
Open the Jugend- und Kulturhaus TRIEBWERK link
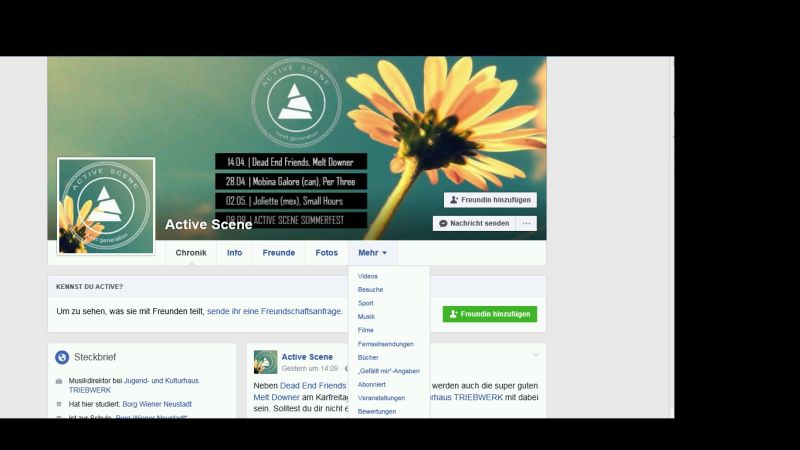pos(134,385)
